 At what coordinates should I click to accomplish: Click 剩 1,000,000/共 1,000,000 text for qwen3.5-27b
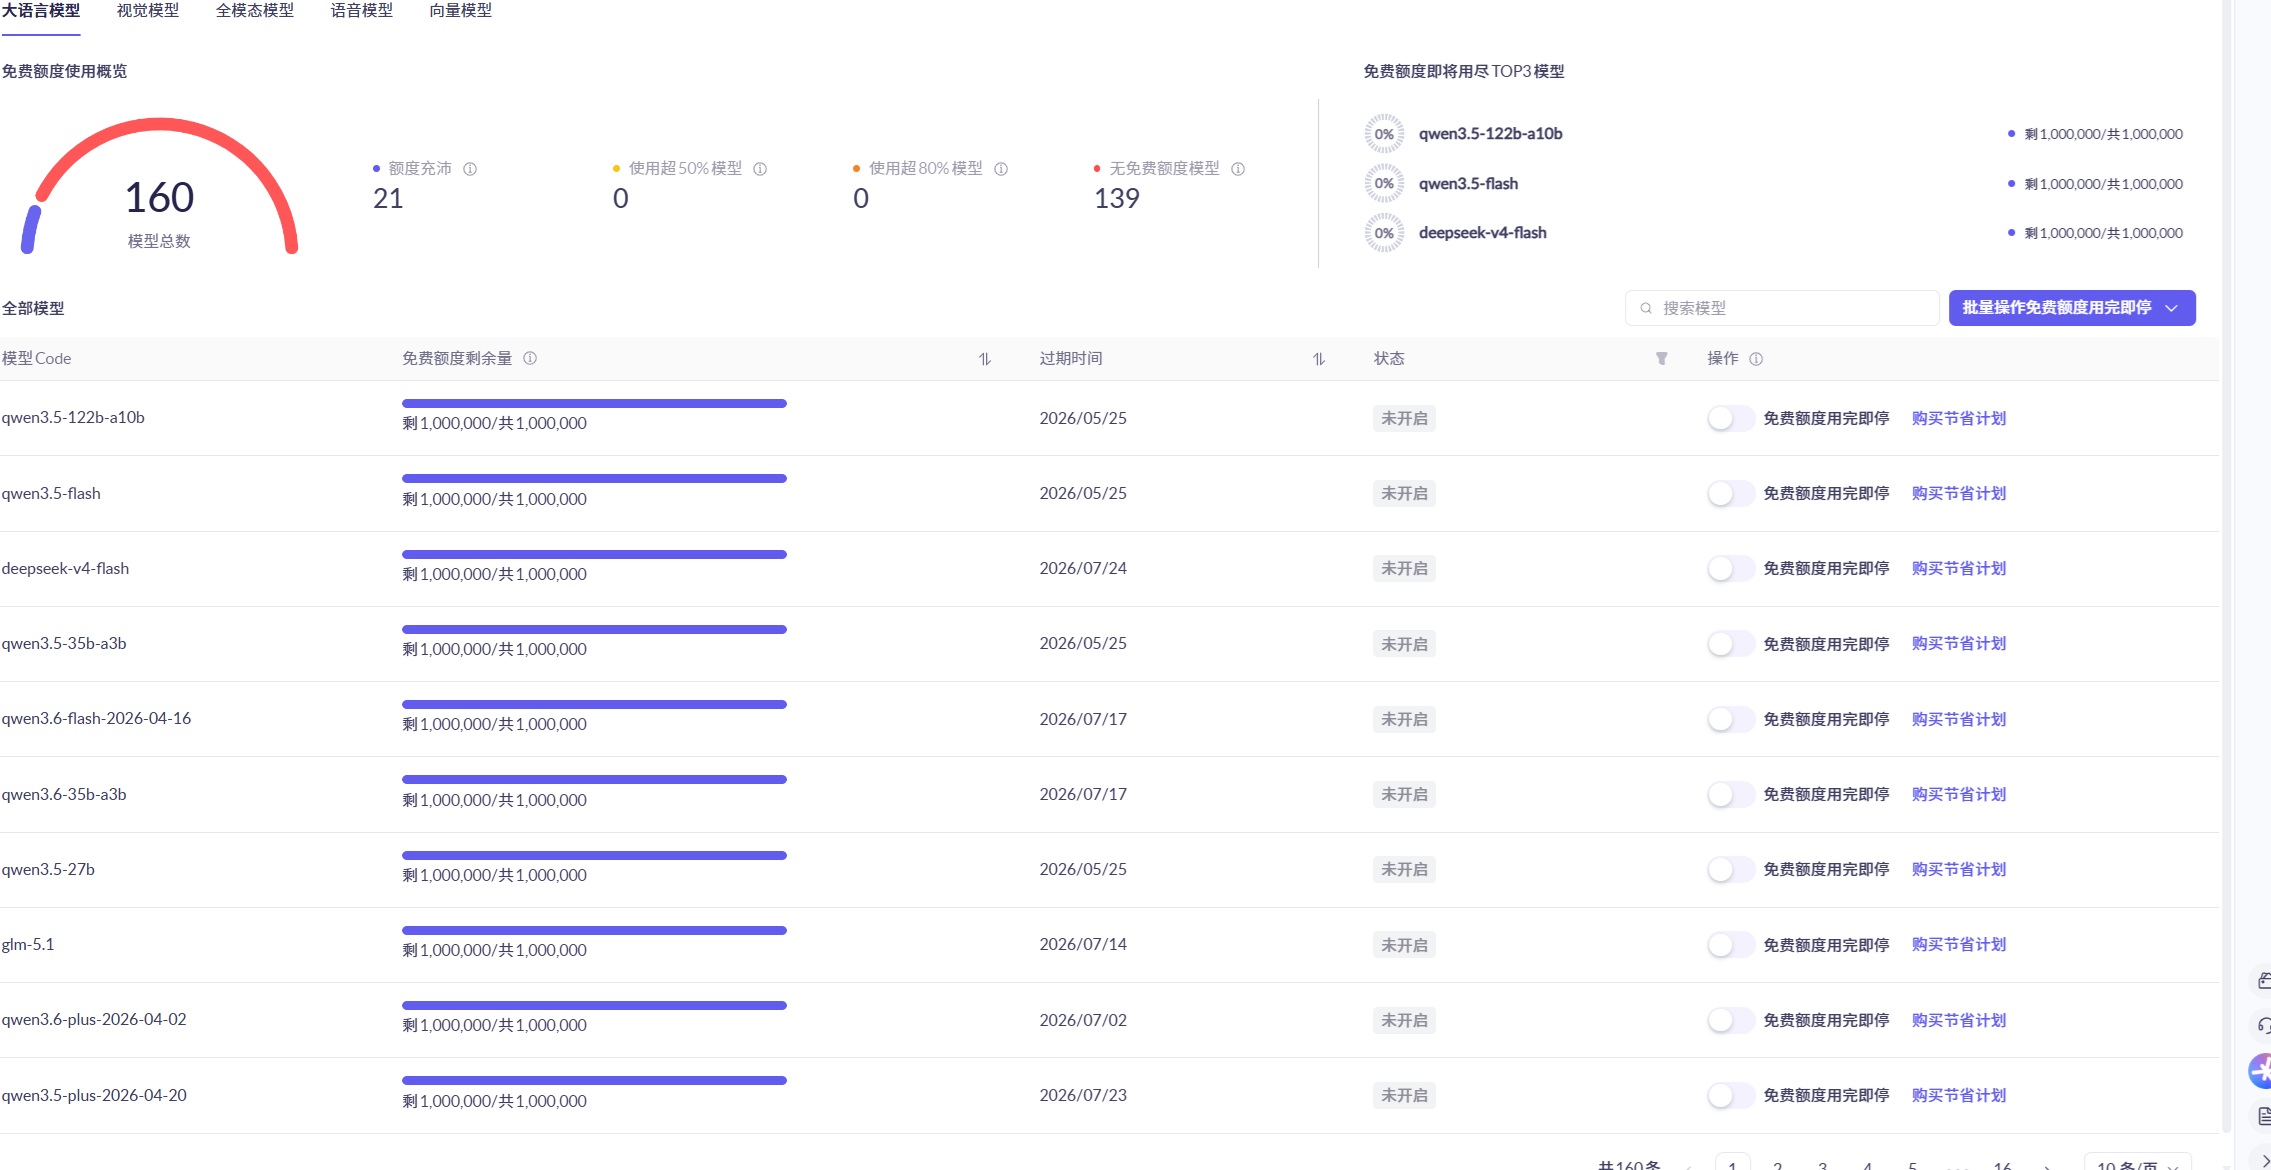click(495, 875)
